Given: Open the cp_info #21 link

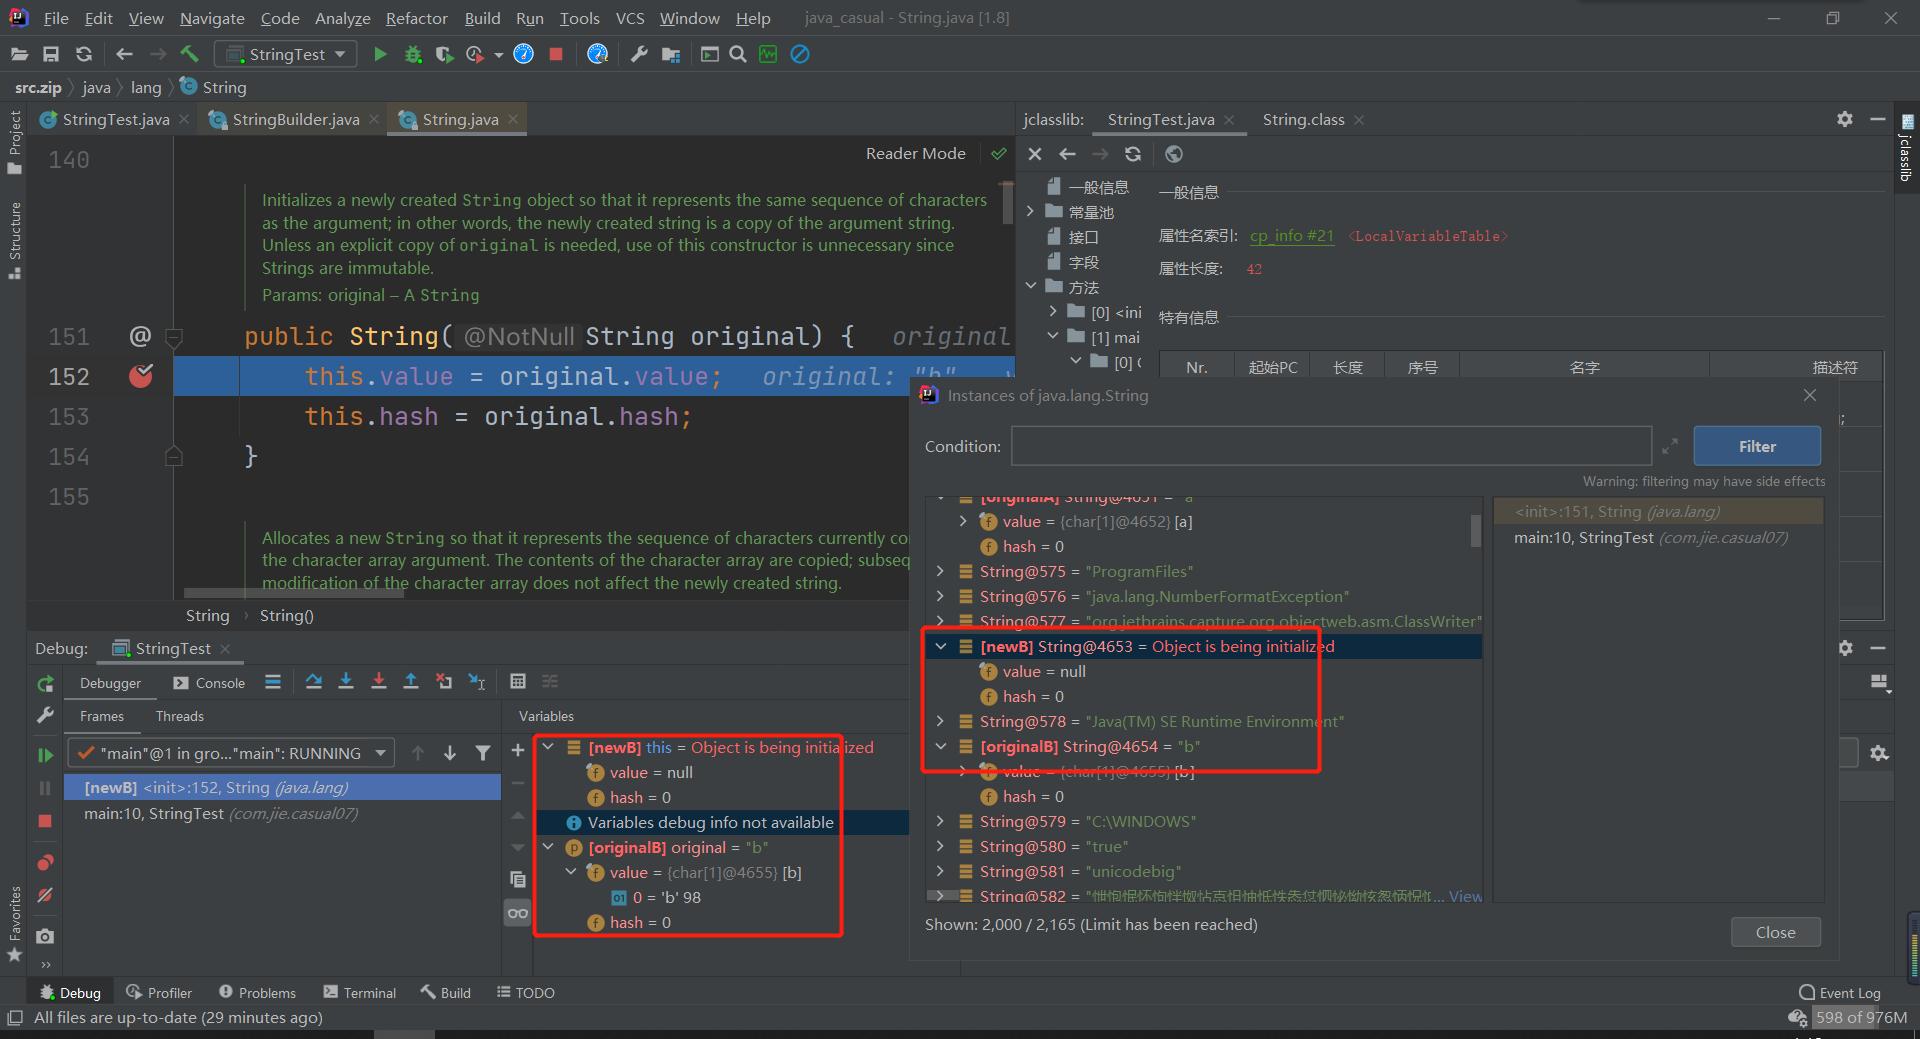Looking at the screenshot, I should click(x=1291, y=236).
